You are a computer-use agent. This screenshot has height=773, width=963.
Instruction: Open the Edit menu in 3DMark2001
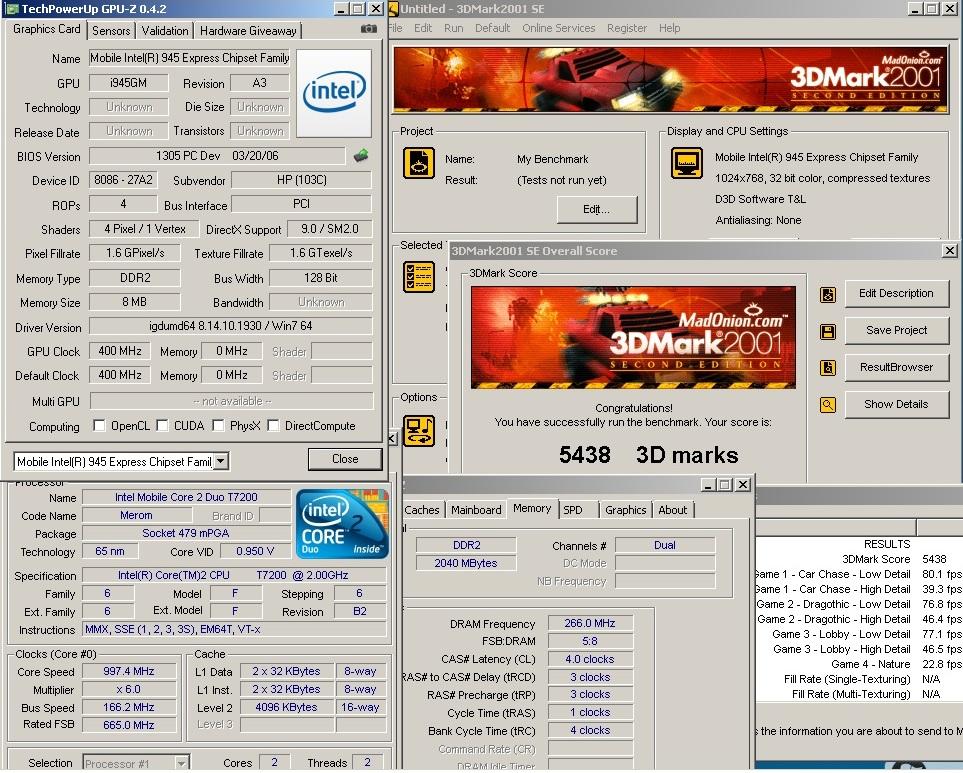pyautogui.click(x=423, y=28)
